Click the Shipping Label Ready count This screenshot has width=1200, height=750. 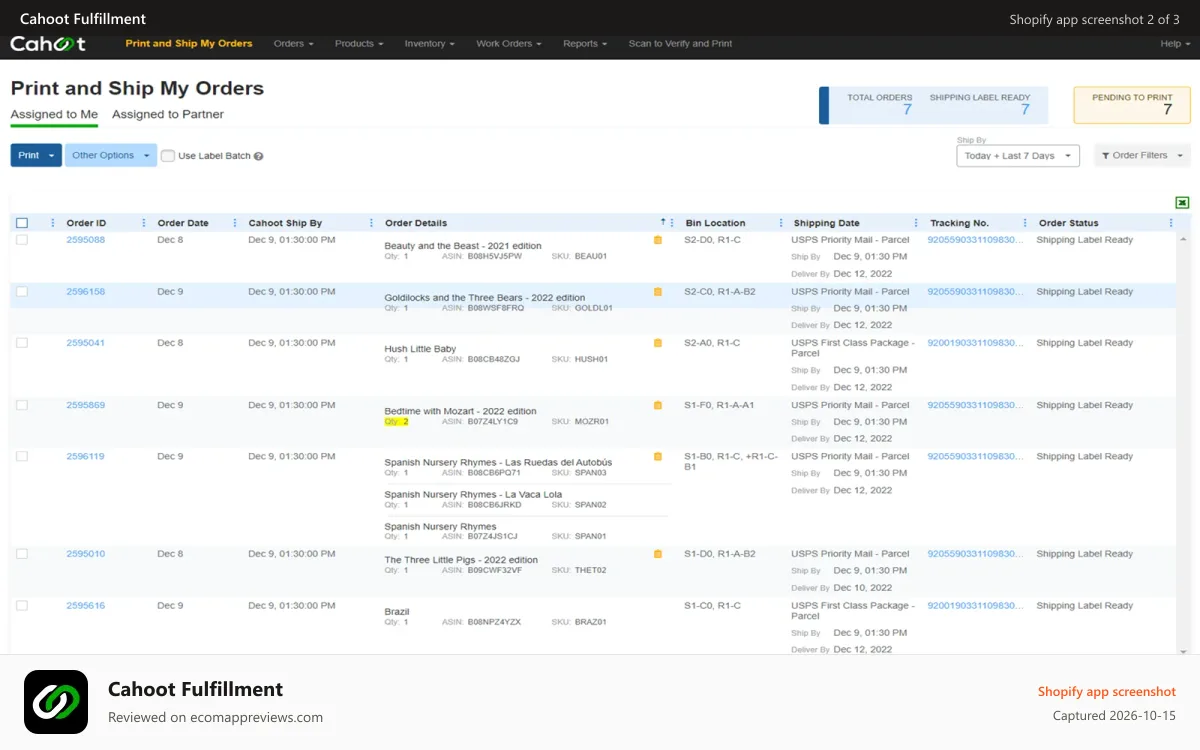(1025, 110)
